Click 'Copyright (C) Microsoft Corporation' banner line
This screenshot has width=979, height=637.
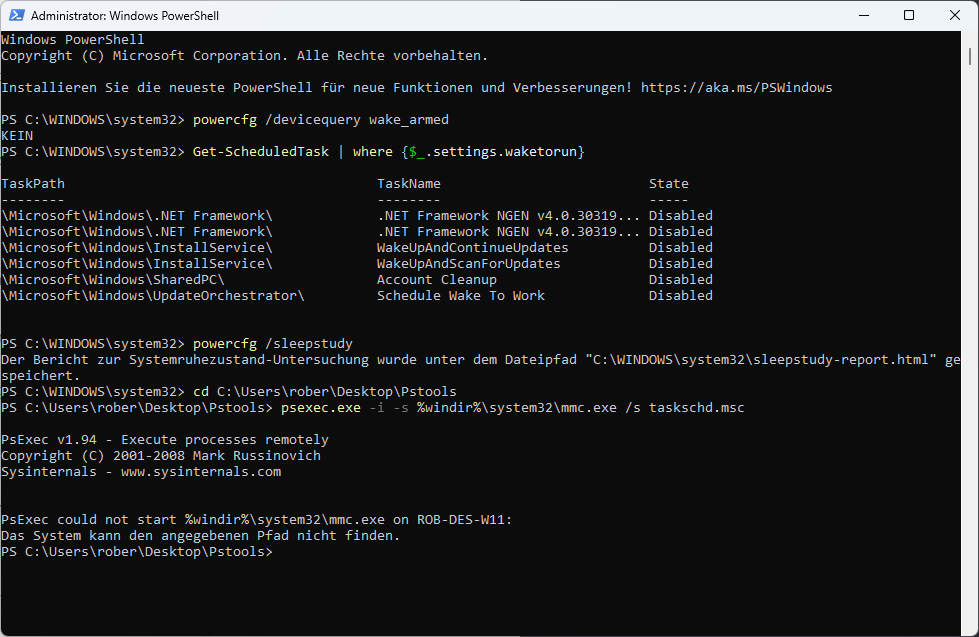244,56
